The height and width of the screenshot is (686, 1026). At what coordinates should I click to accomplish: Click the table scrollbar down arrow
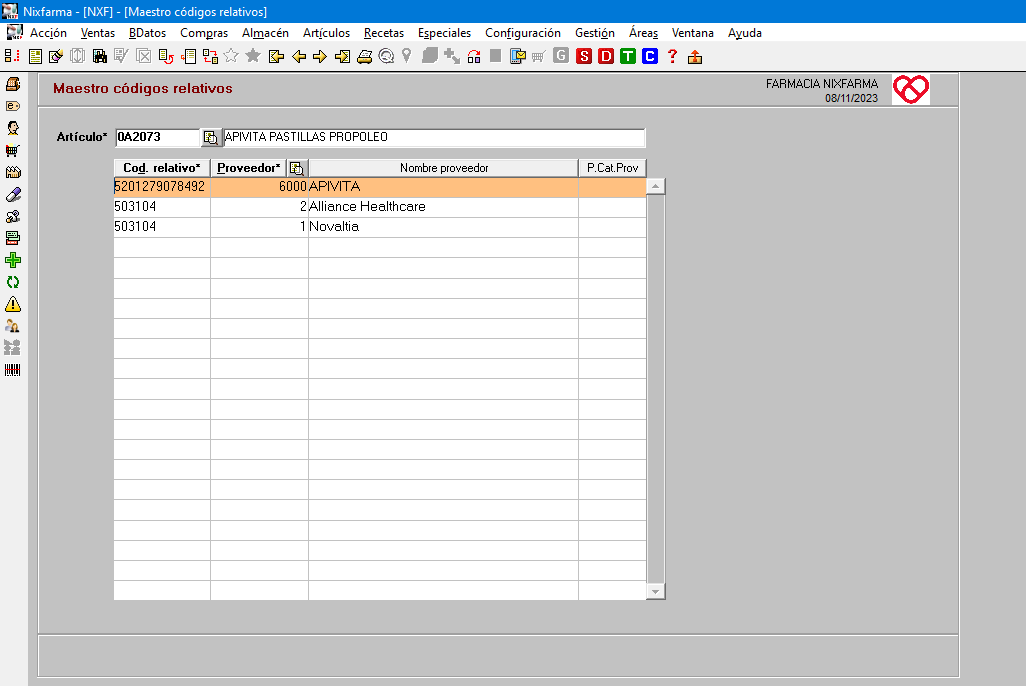click(x=655, y=591)
